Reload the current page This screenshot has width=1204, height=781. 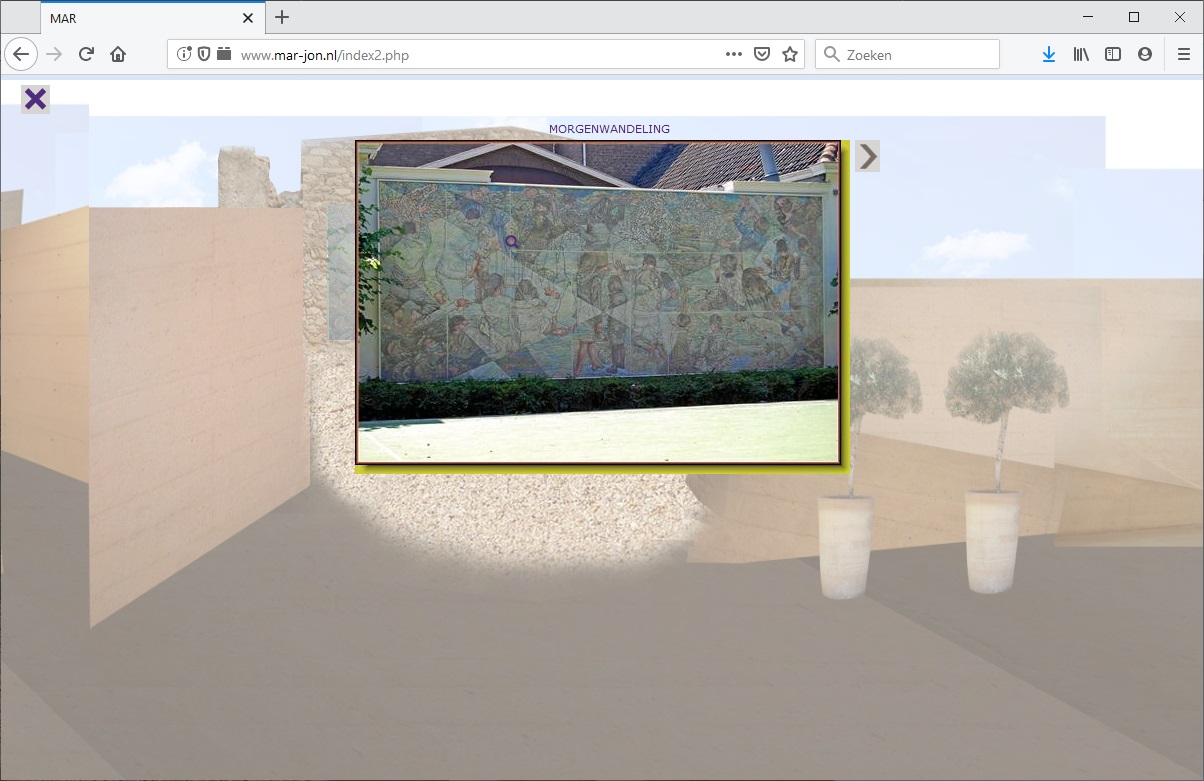coord(86,54)
